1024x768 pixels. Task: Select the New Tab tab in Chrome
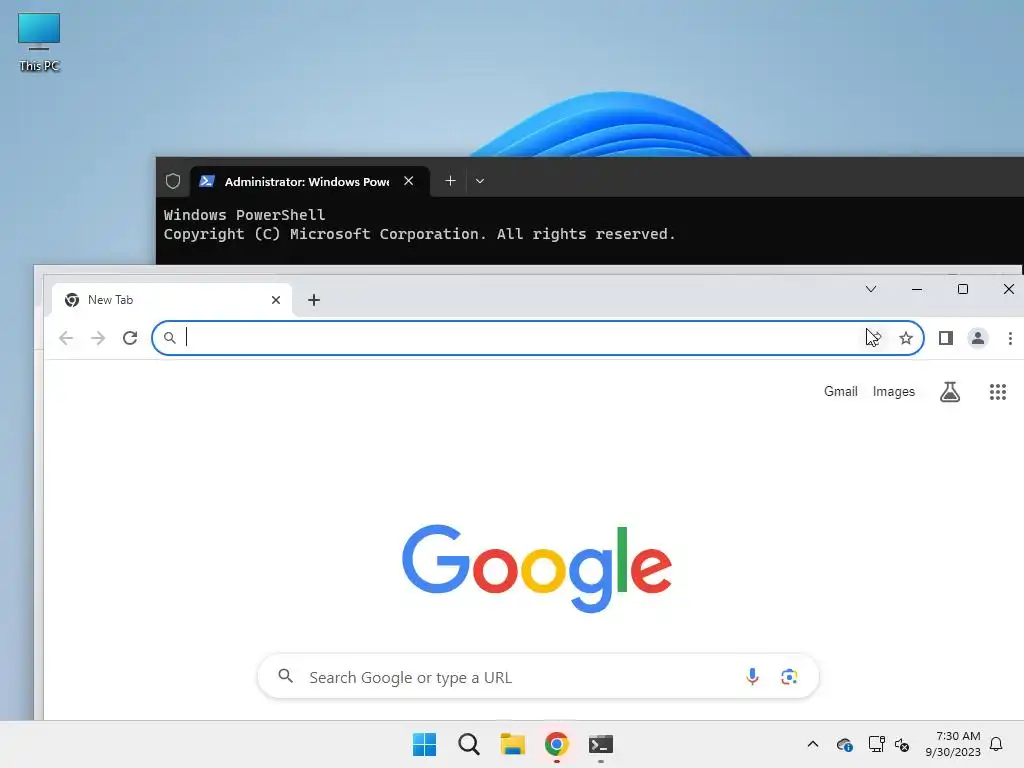[x=171, y=300]
